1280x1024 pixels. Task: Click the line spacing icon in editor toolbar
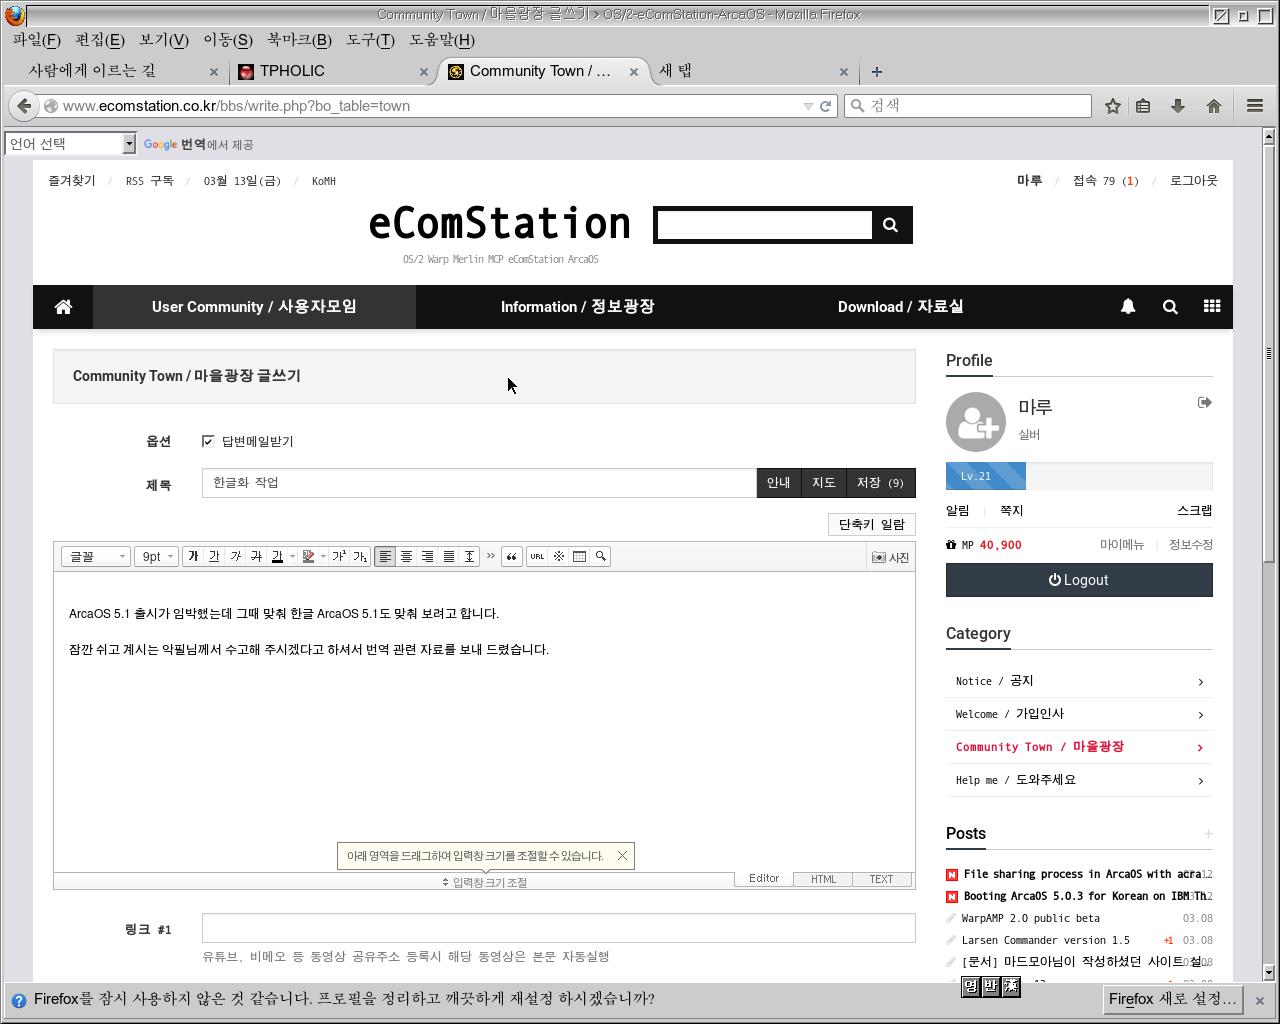(469, 557)
